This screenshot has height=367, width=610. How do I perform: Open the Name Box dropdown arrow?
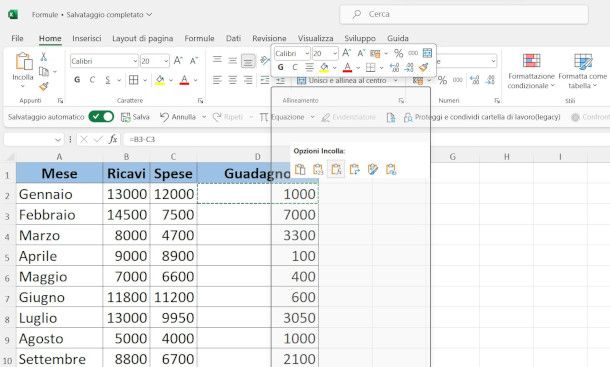[x=58, y=139]
